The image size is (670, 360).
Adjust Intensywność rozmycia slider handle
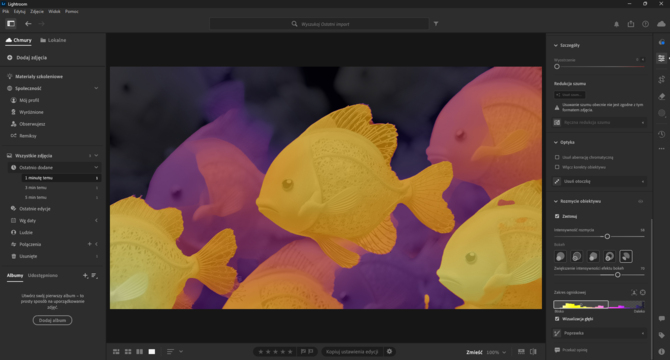tap(607, 236)
